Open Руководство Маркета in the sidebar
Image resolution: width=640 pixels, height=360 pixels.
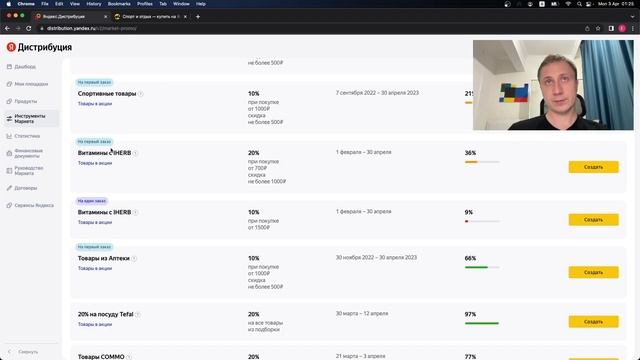25,171
